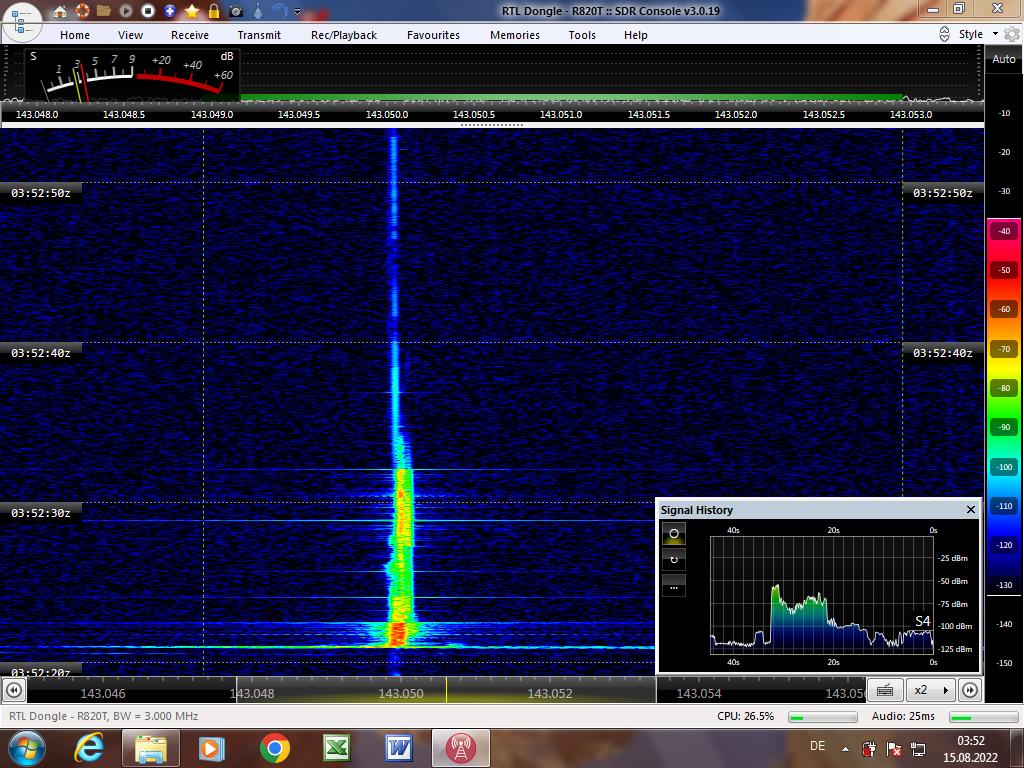Viewport: 1024px width, 768px height.
Task: Click 143.046 on the bottom frequency bar
Action: click(x=103, y=694)
